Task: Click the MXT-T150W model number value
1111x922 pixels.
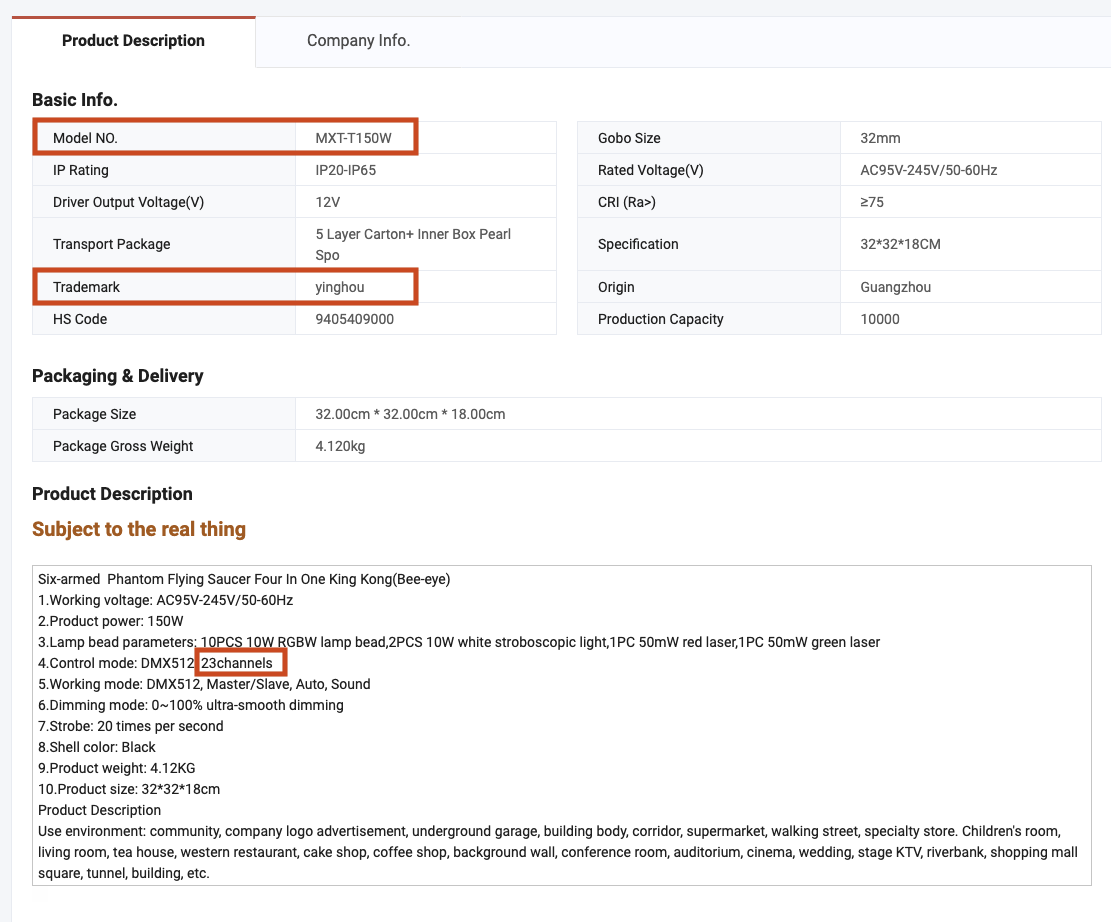Action: point(353,138)
